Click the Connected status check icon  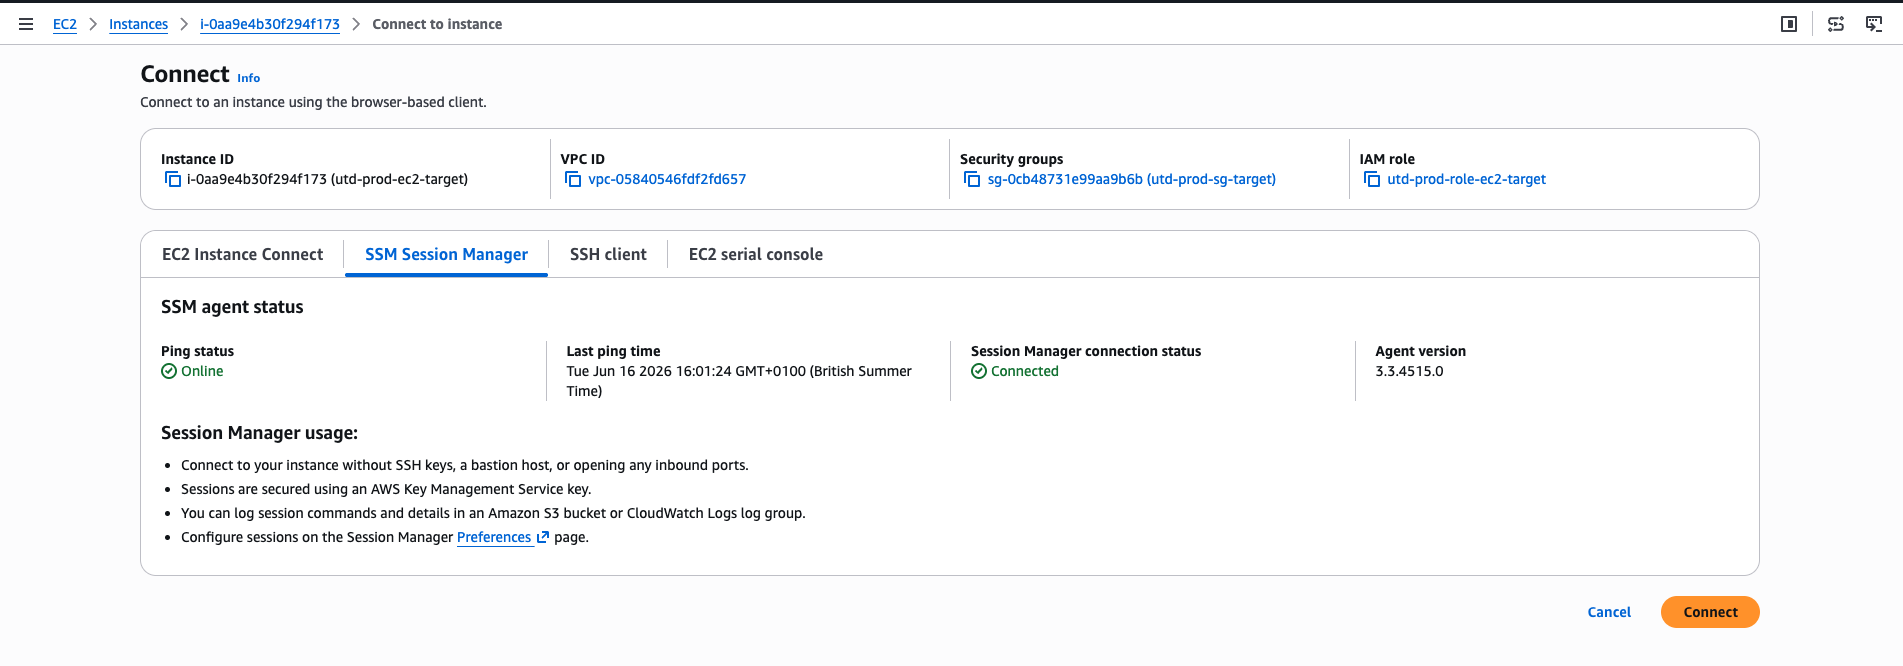979,371
